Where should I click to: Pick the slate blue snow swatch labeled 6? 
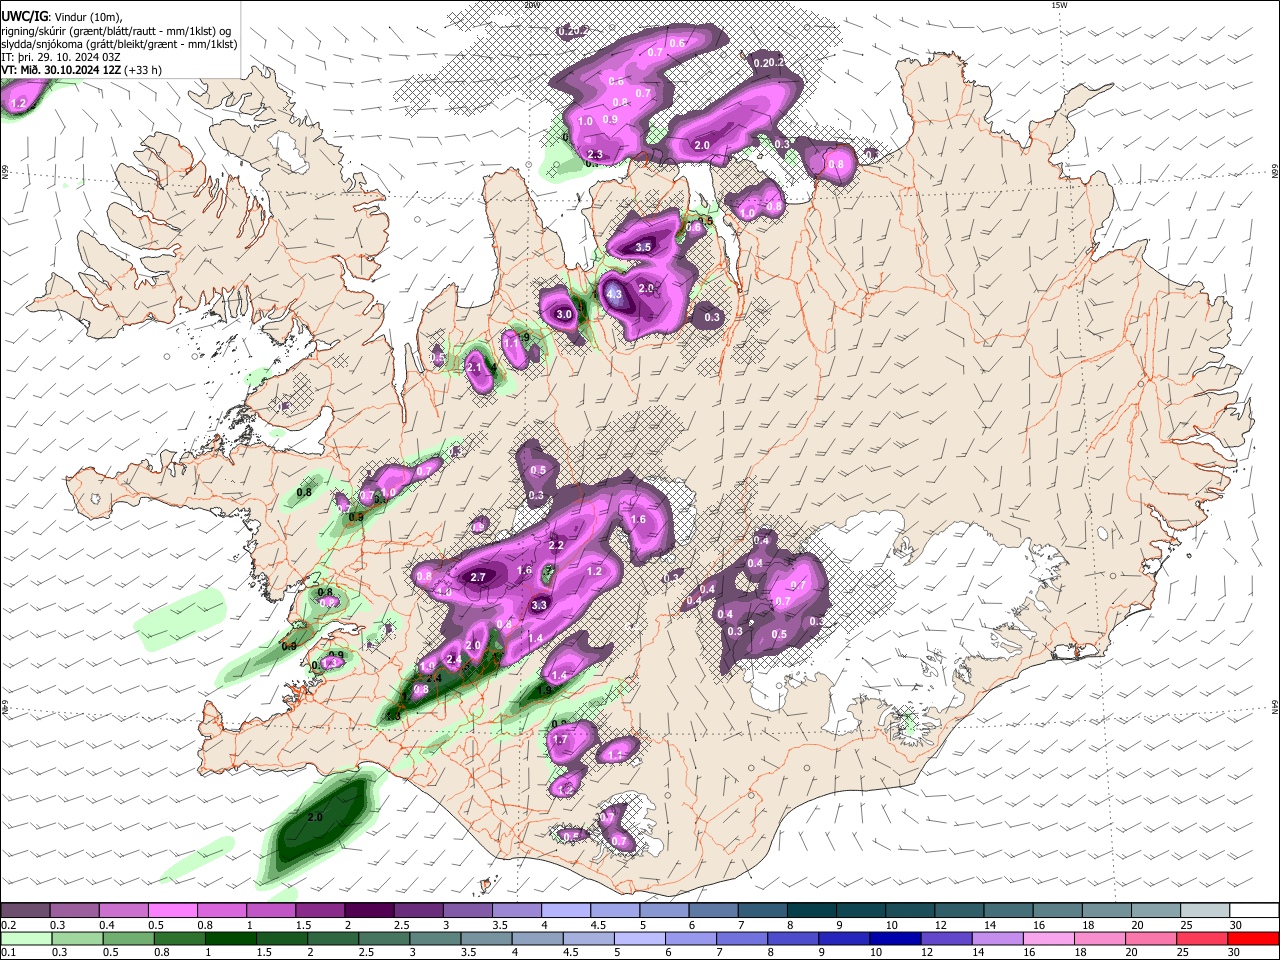point(713,911)
